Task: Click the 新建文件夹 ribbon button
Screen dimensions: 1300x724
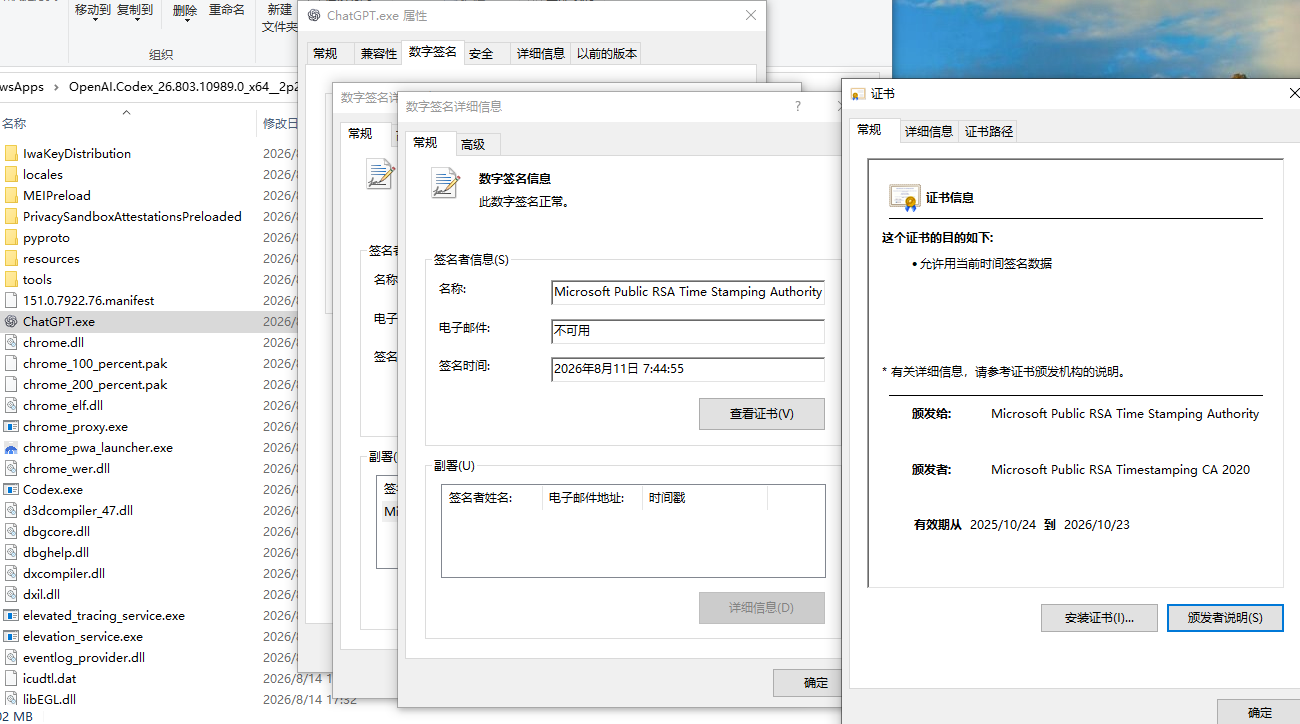Action: [x=280, y=18]
